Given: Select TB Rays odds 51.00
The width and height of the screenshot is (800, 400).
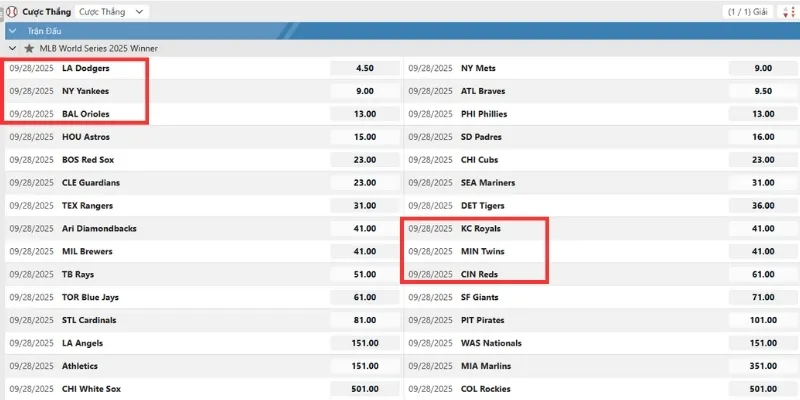Looking at the screenshot, I should 365,274.
